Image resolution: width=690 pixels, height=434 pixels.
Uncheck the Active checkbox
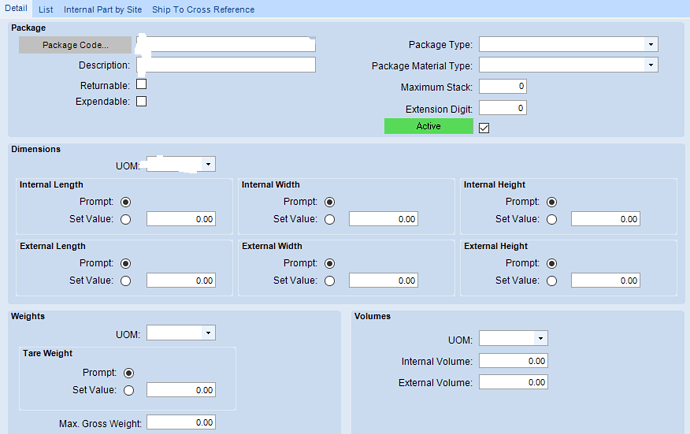(484, 128)
